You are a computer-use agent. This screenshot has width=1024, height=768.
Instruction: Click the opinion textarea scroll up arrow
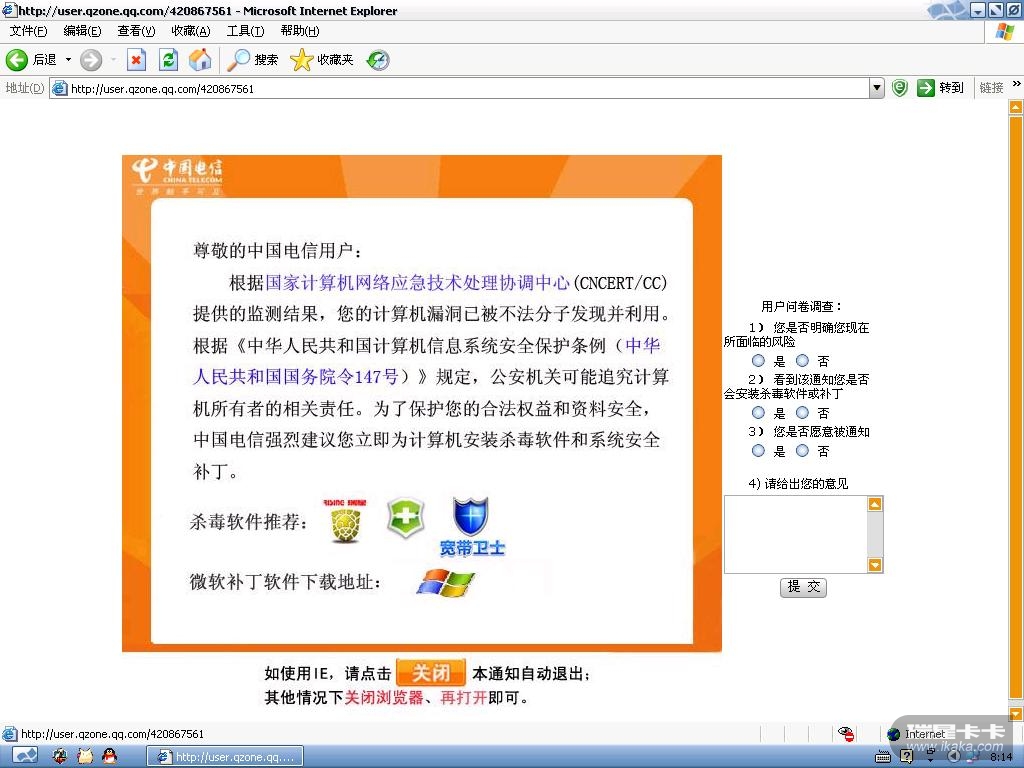tap(875, 504)
